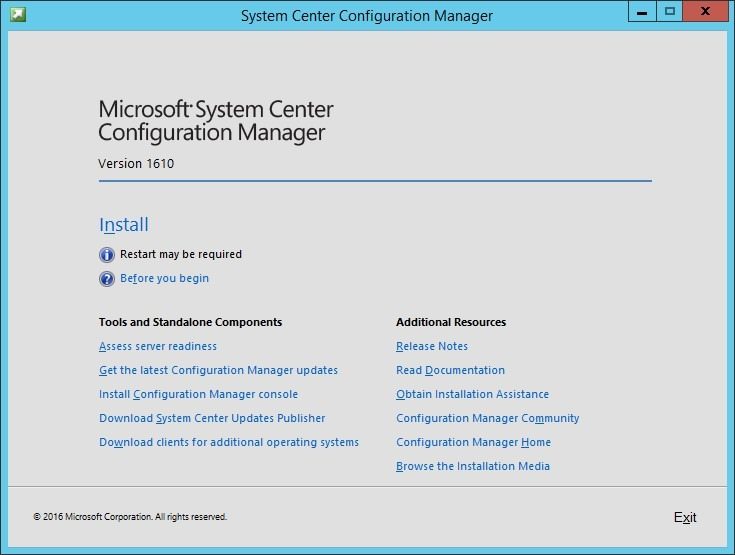This screenshot has width=735, height=555.
Task: Browse the Installation Media link
Action: click(x=473, y=466)
